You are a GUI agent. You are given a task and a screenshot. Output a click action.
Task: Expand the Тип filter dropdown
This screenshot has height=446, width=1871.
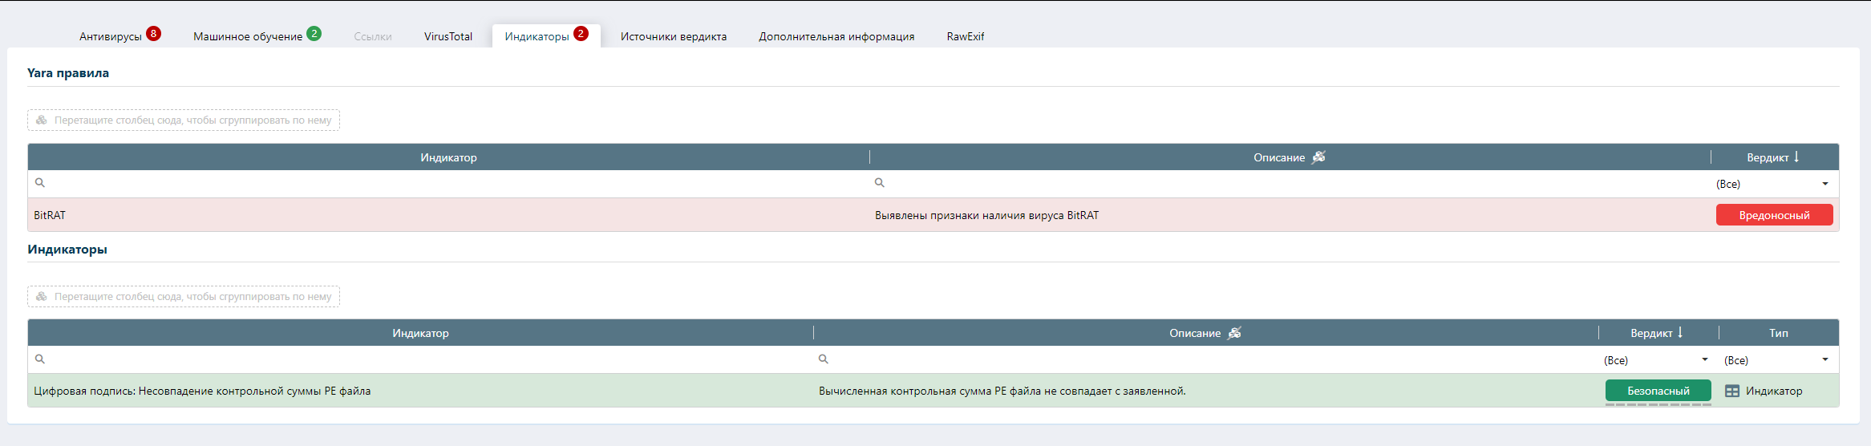click(x=1824, y=360)
